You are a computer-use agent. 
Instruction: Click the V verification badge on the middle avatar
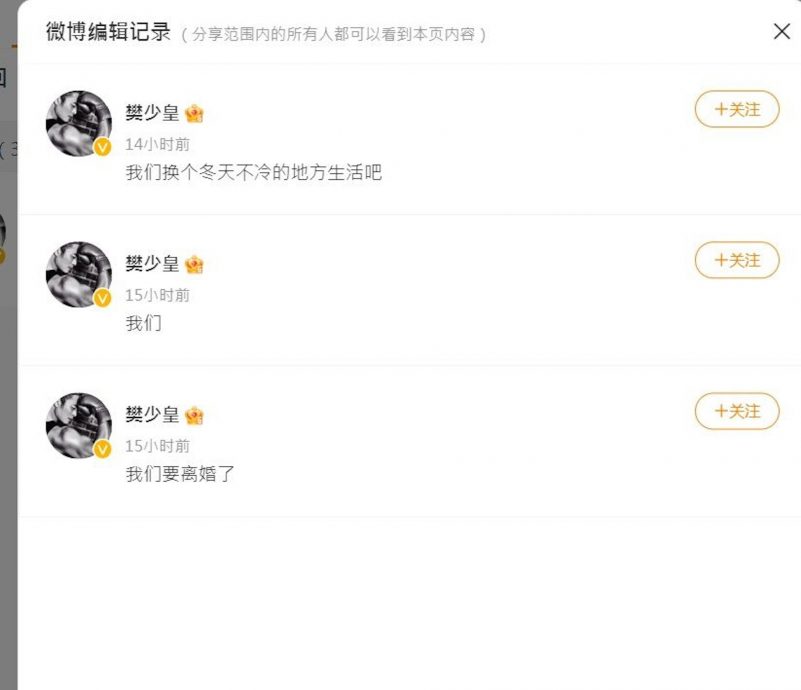(x=100, y=298)
